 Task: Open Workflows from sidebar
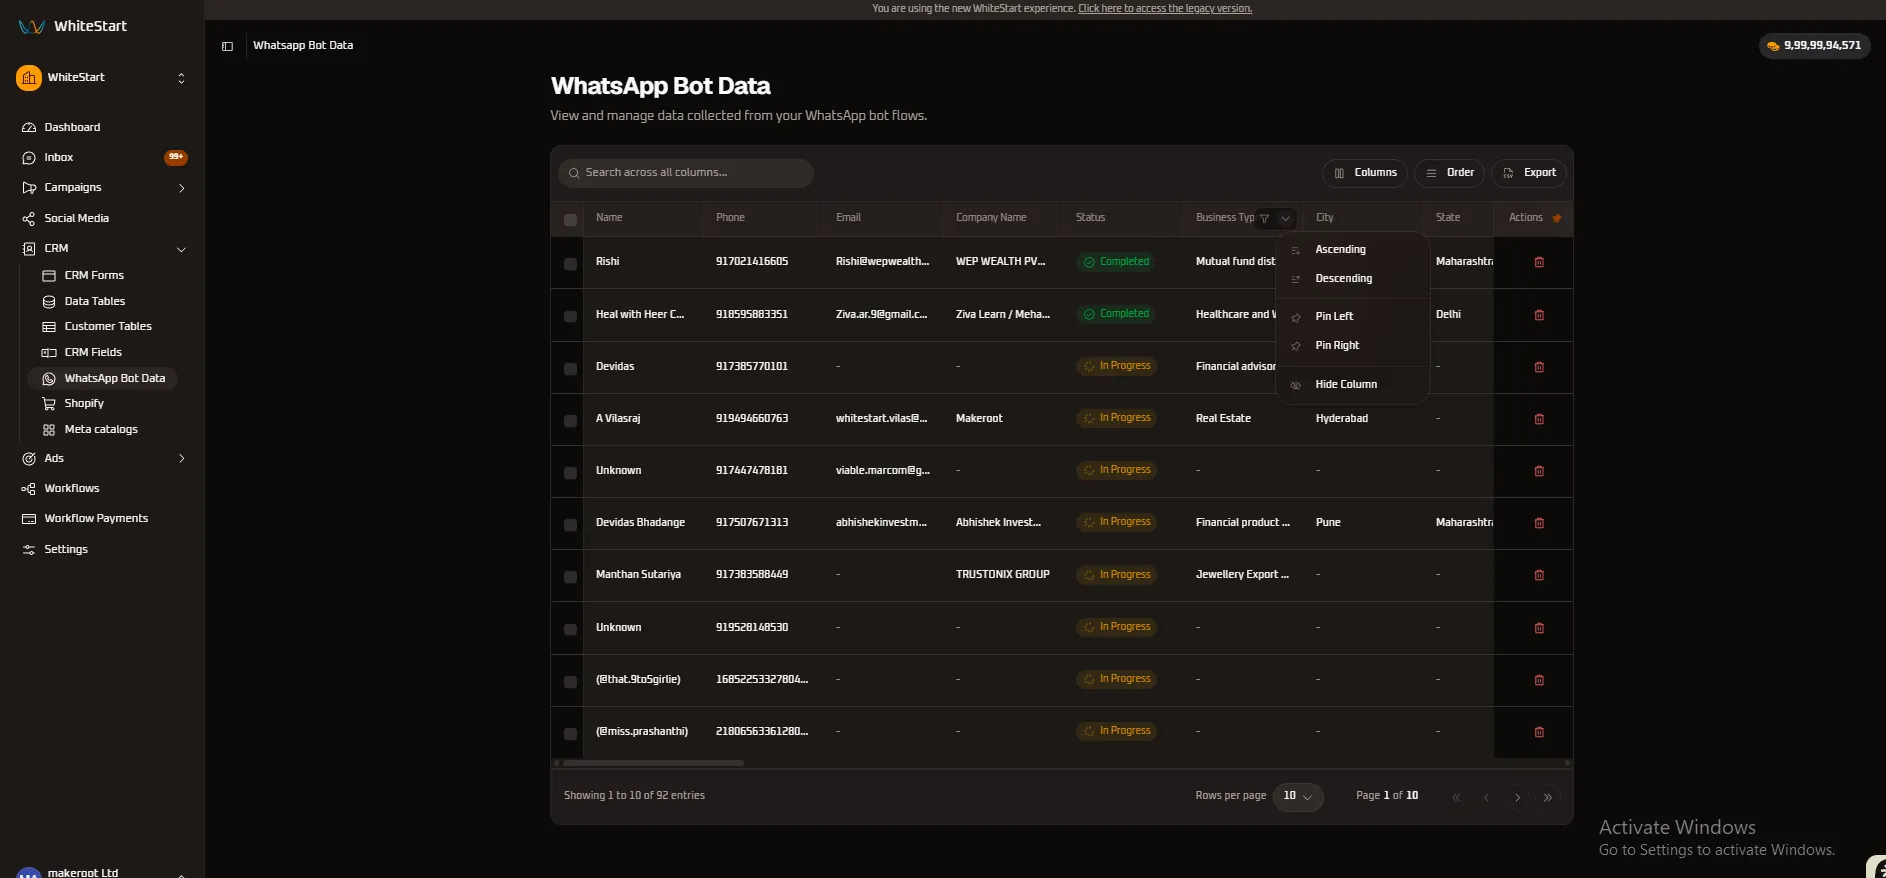(x=71, y=489)
